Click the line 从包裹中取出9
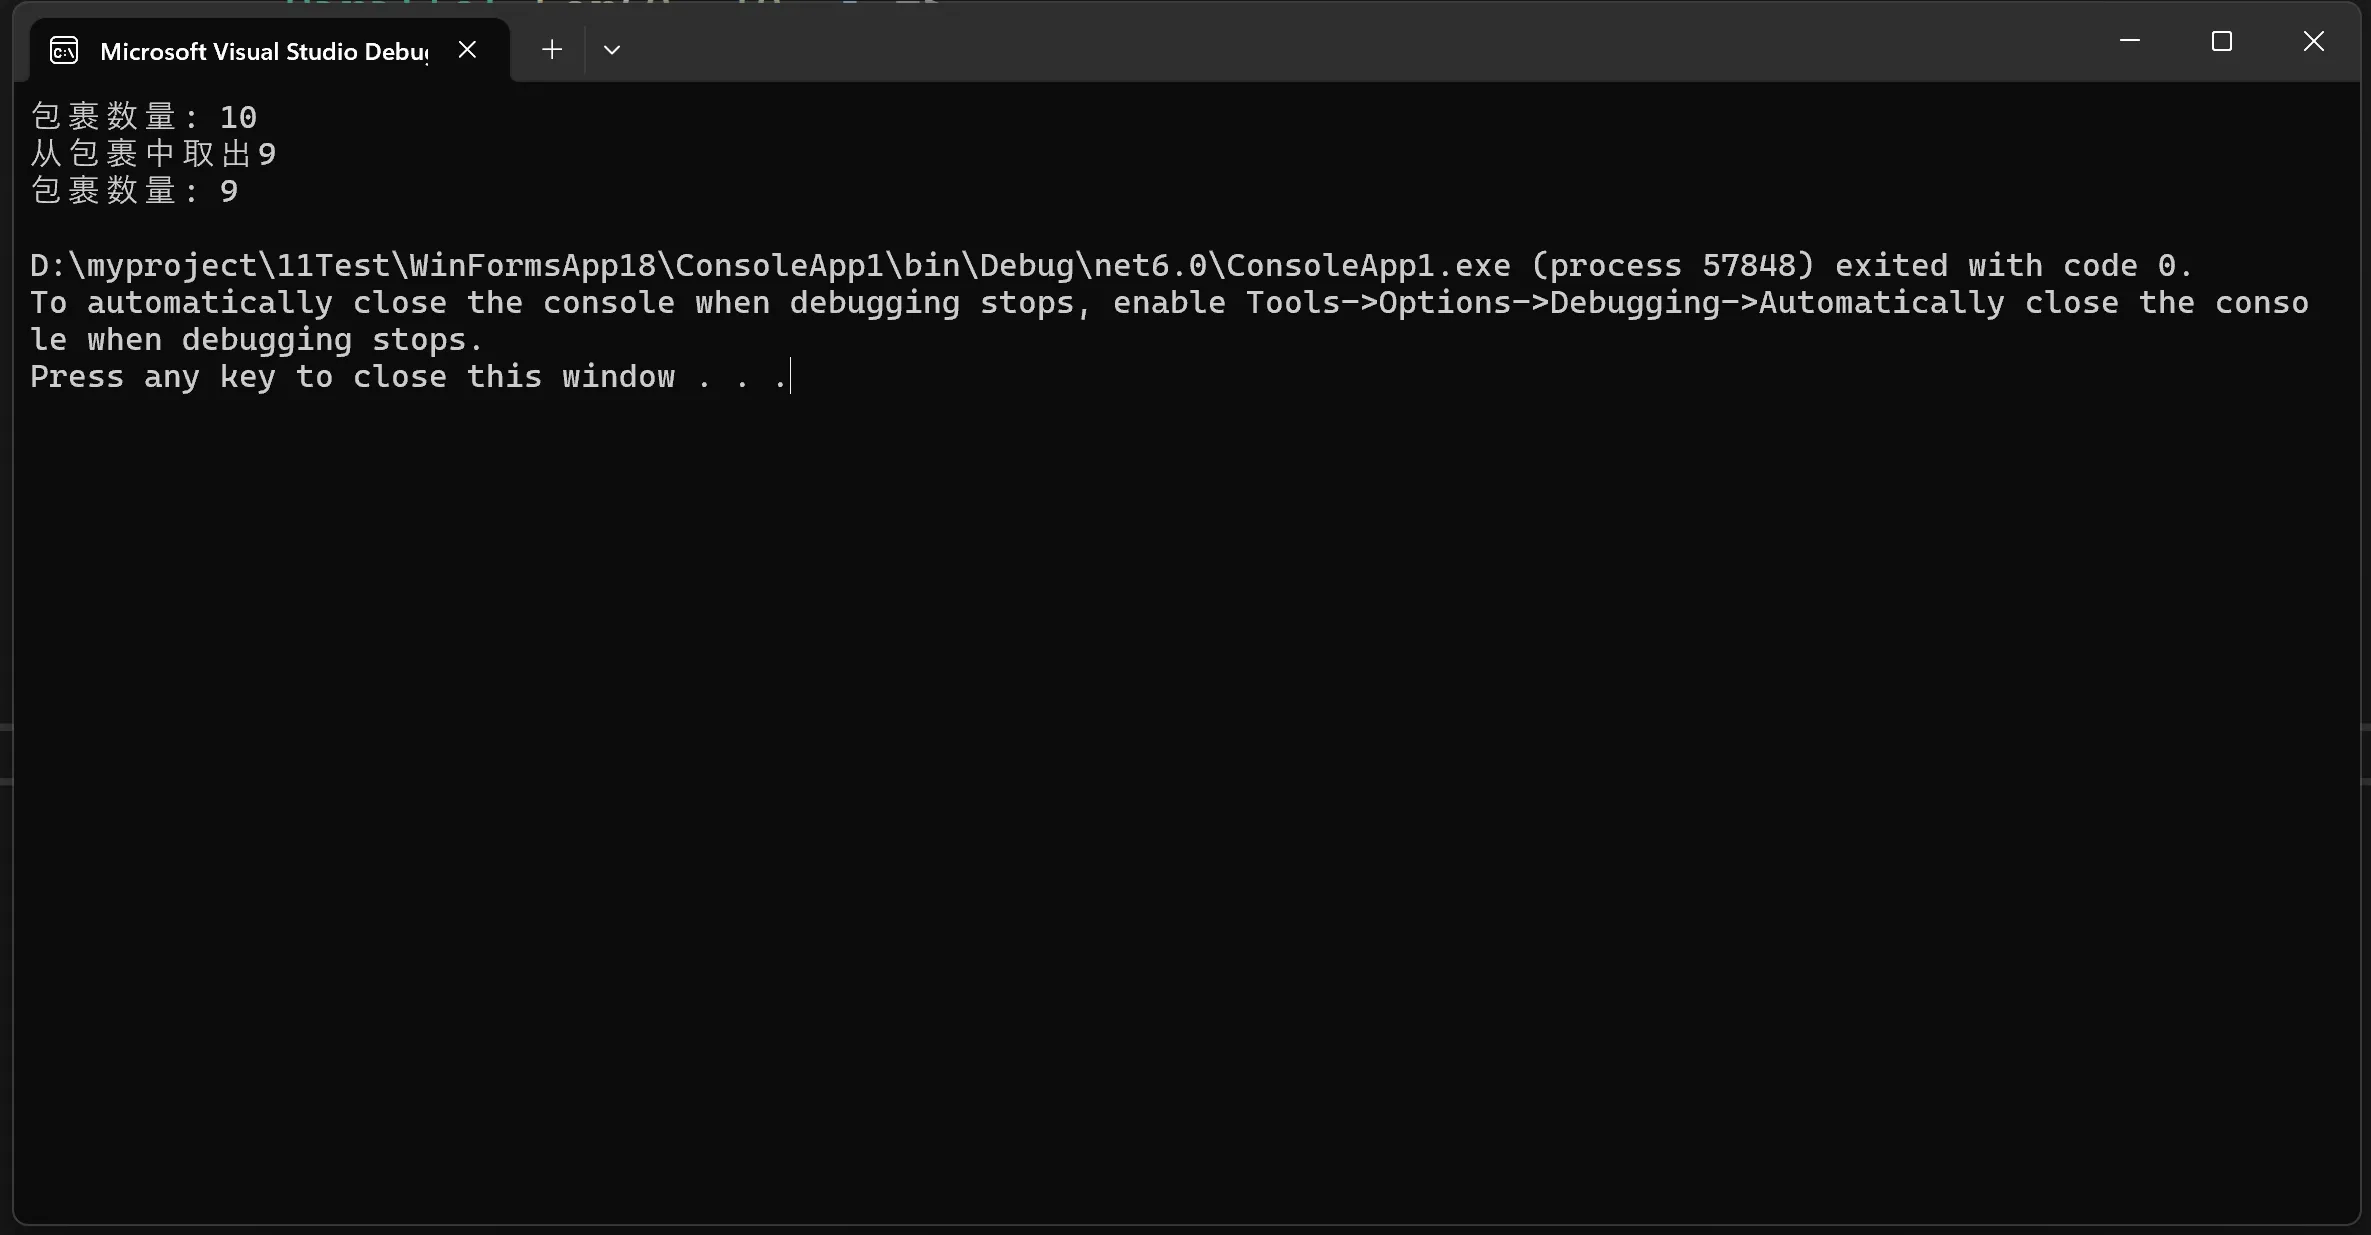Image resolution: width=2371 pixels, height=1235 pixels. [153, 154]
